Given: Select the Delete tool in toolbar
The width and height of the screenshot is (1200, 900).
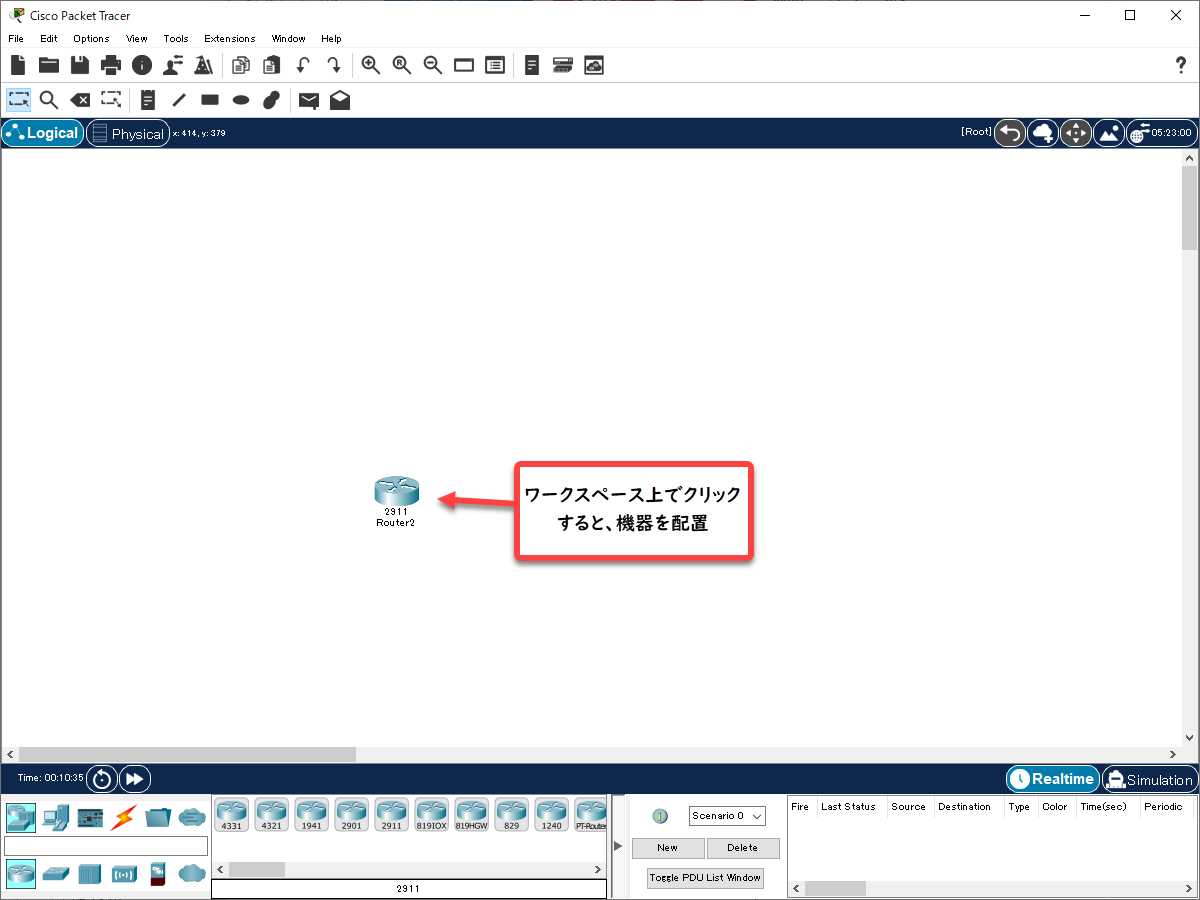Looking at the screenshot, I should pos(80,100).
